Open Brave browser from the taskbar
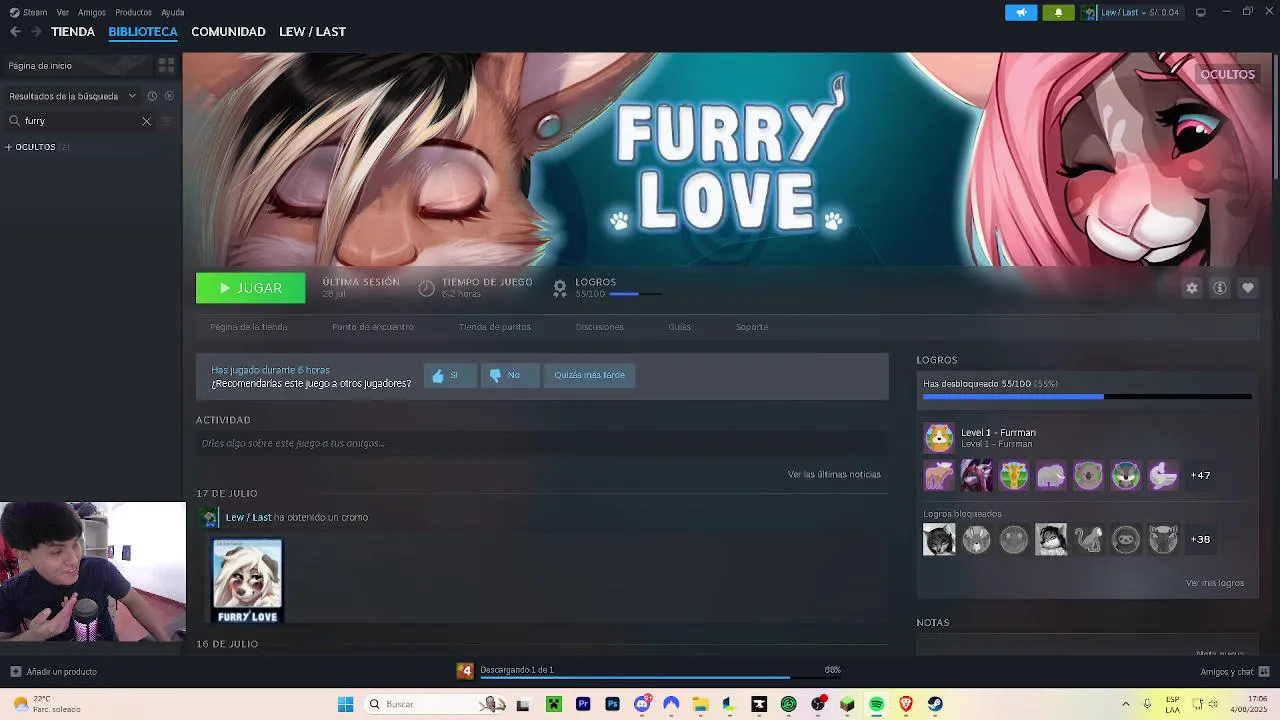1280x720 pixels. (x=906, y=704)
